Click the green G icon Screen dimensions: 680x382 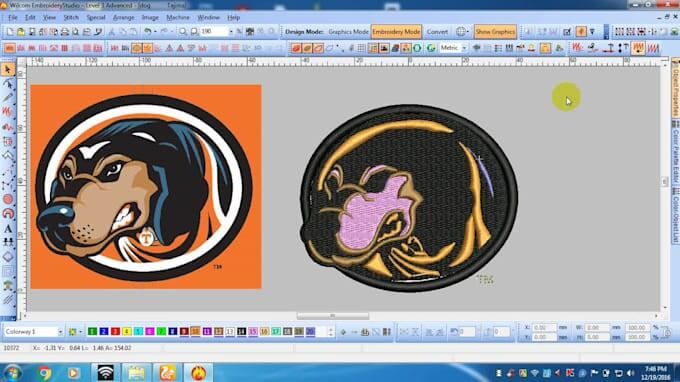coord(431,48)
